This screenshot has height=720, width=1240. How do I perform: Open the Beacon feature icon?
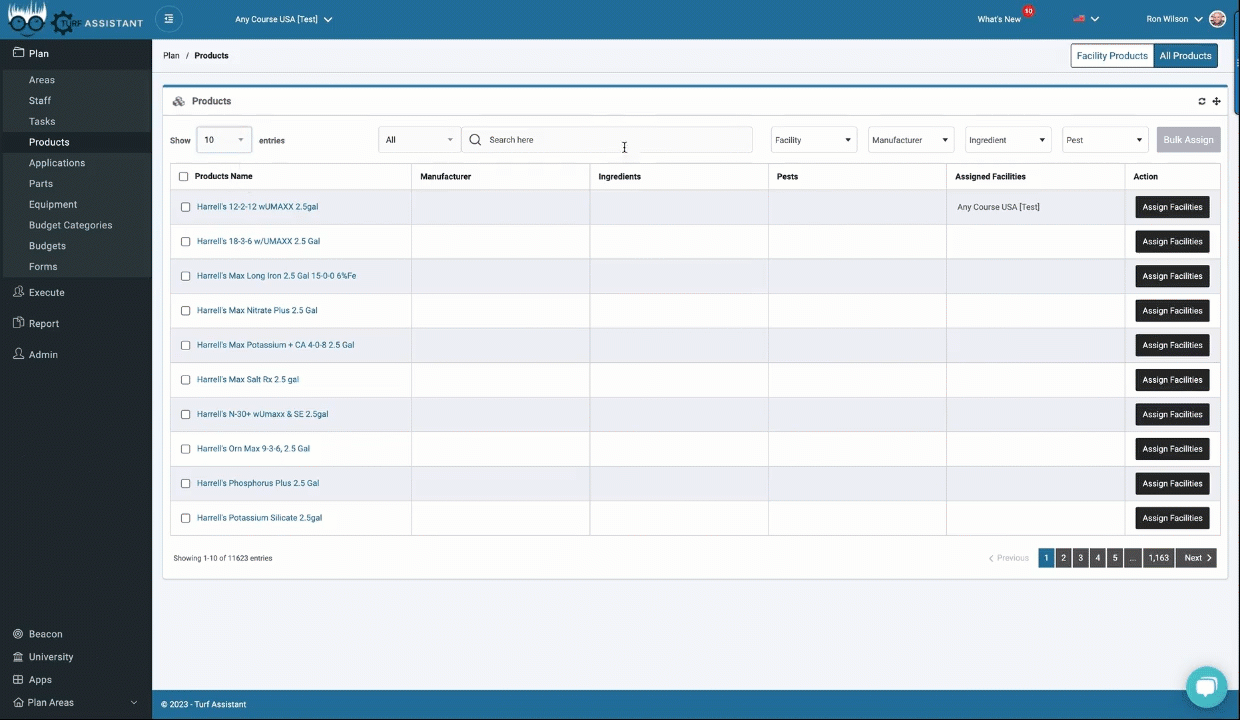[x=18, y=633]
